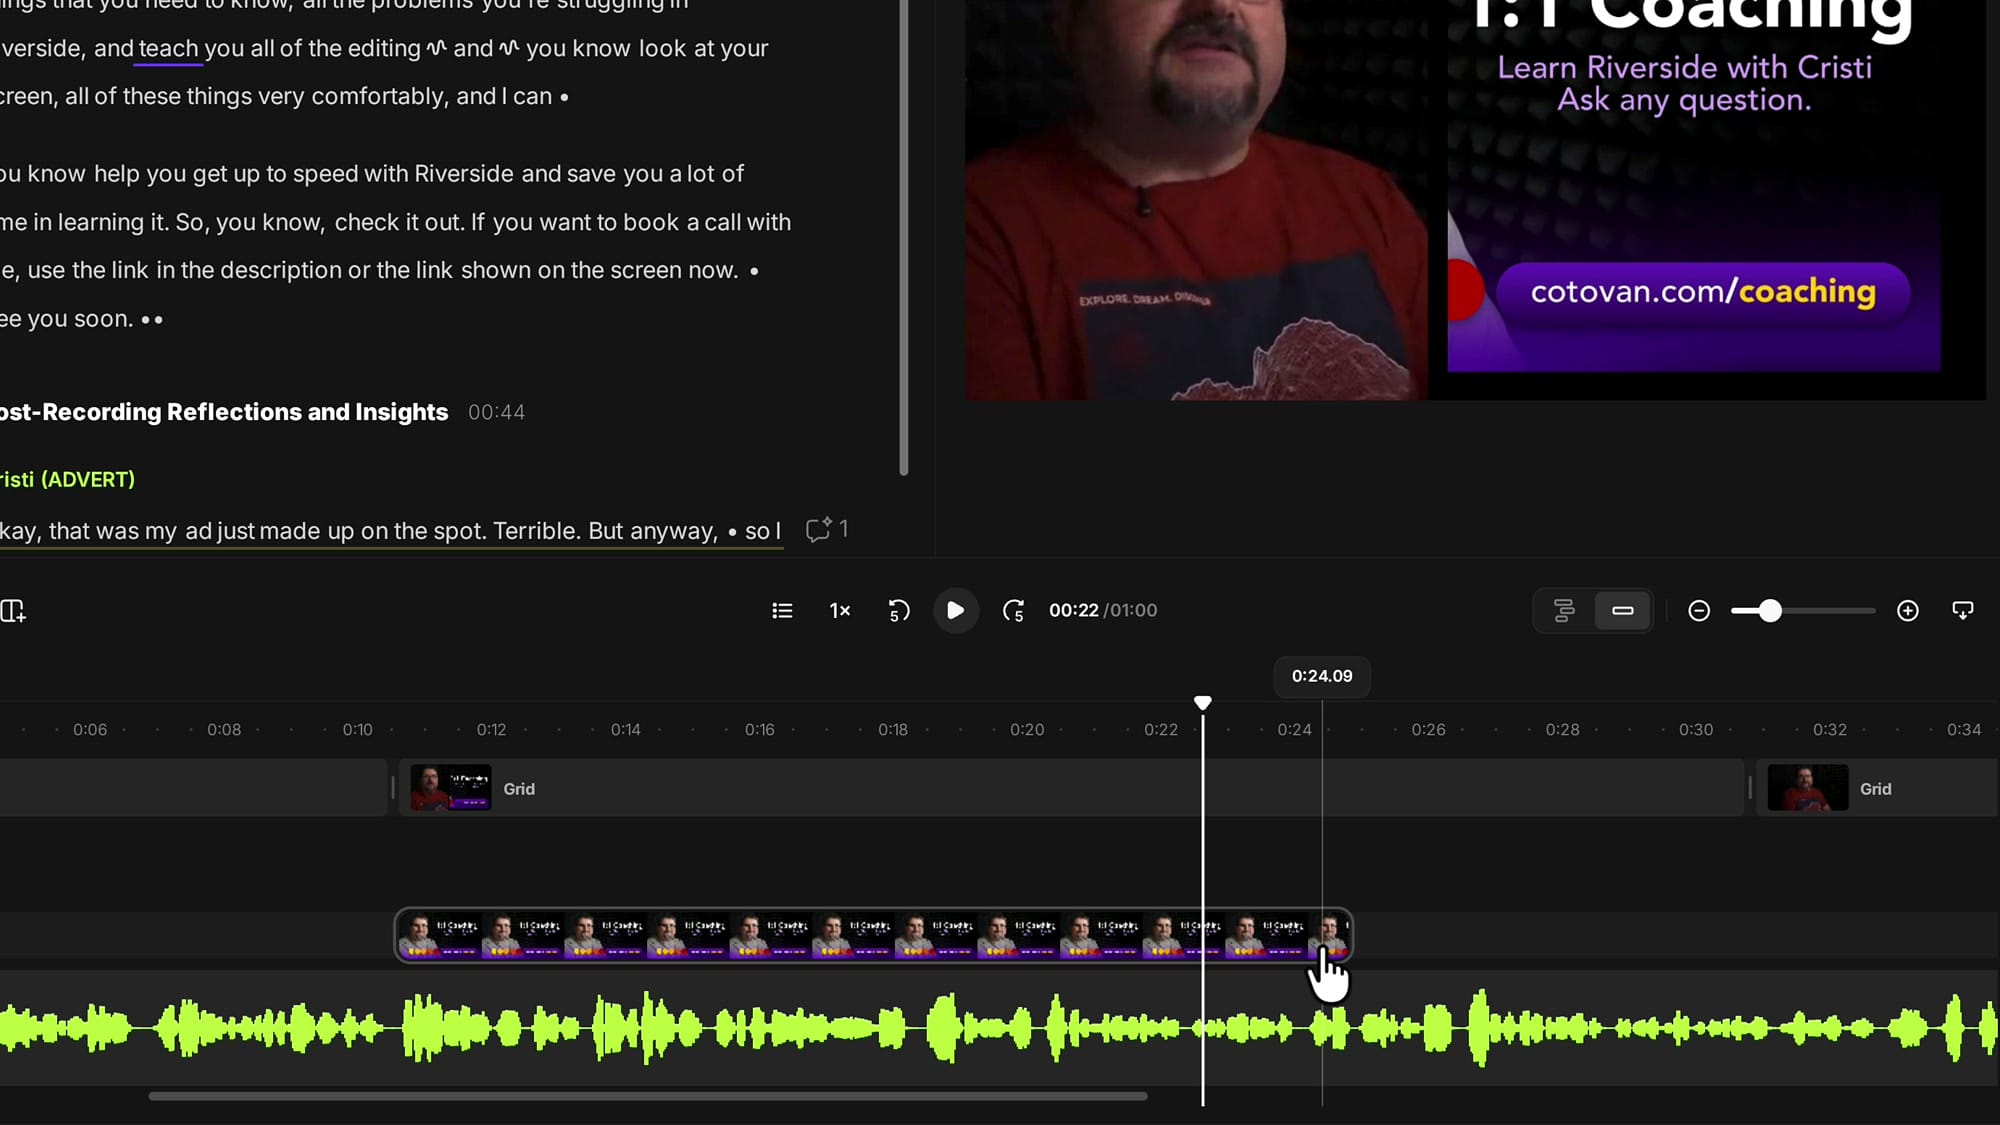Switch to single-track timeline view
2000x1125 pixels.
[x=1622, y=611]
